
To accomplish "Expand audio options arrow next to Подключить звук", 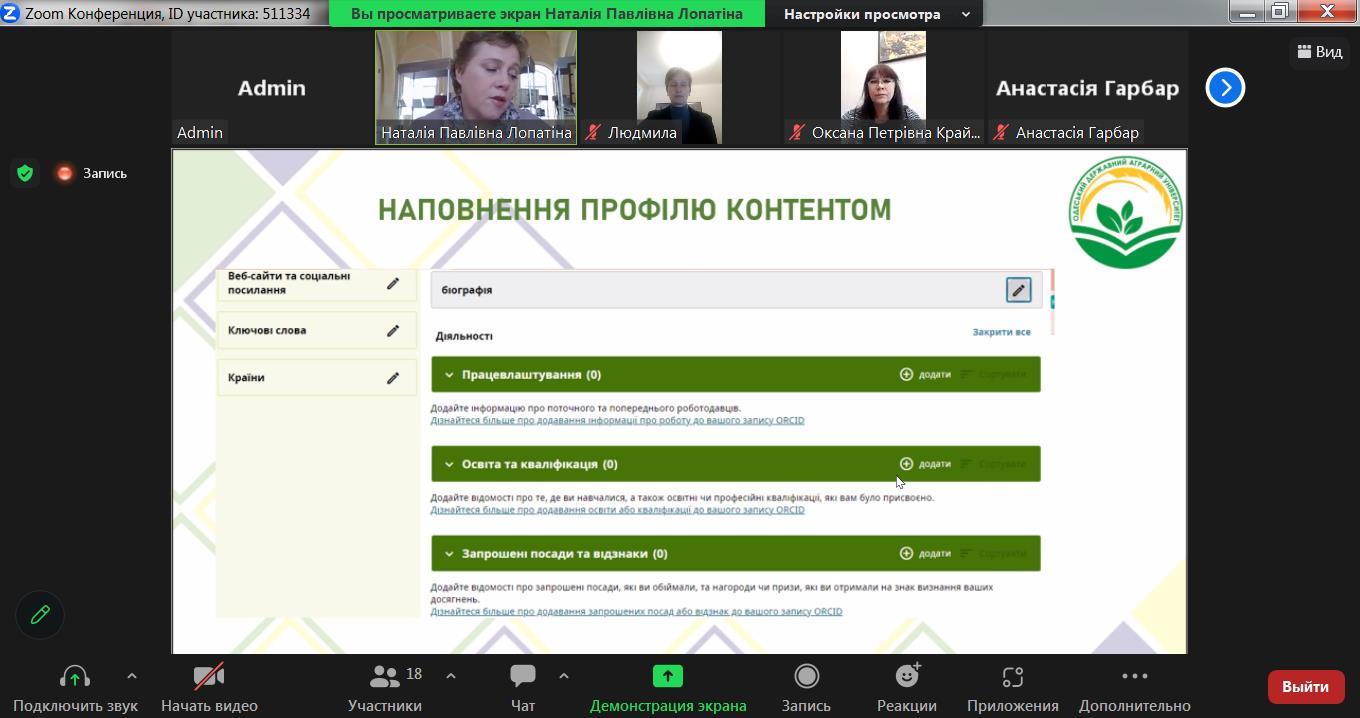I will 131,676.
